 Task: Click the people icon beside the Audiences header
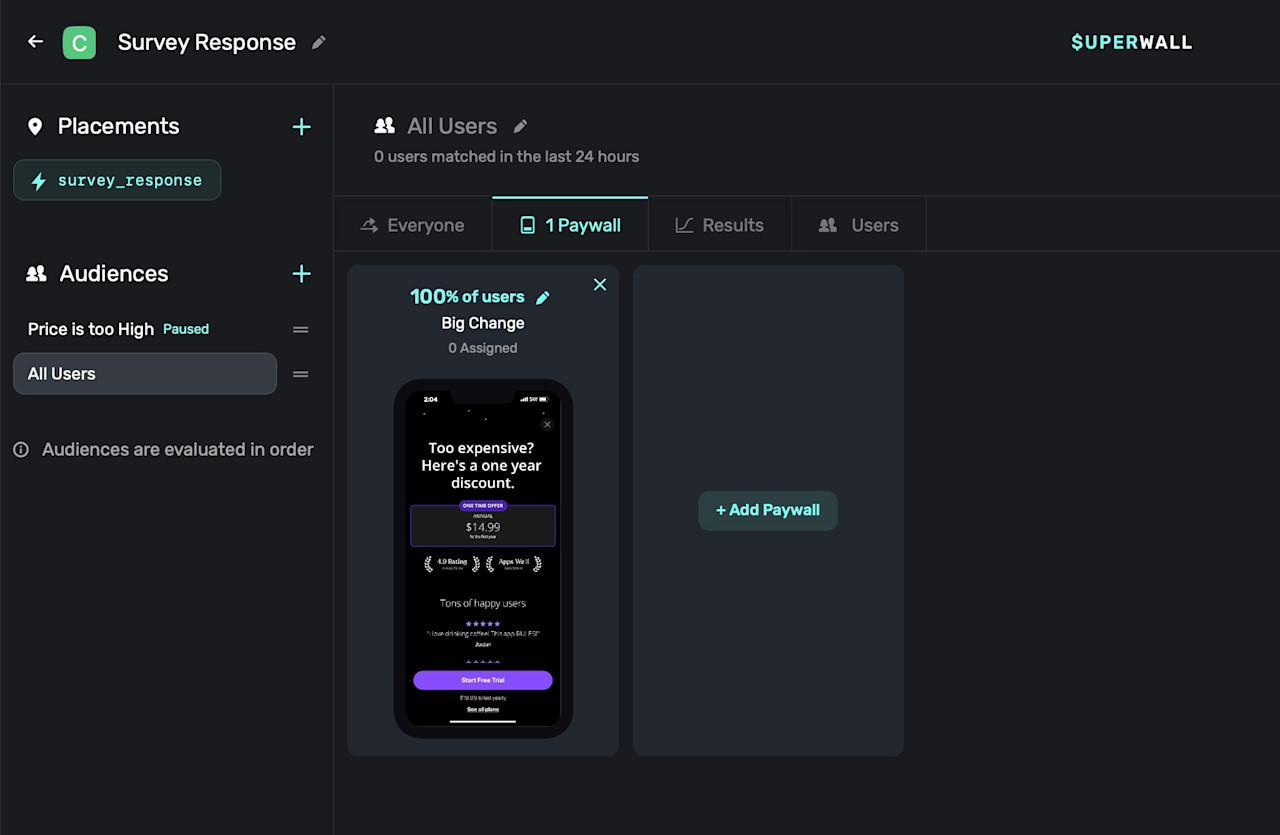(36, 273)
